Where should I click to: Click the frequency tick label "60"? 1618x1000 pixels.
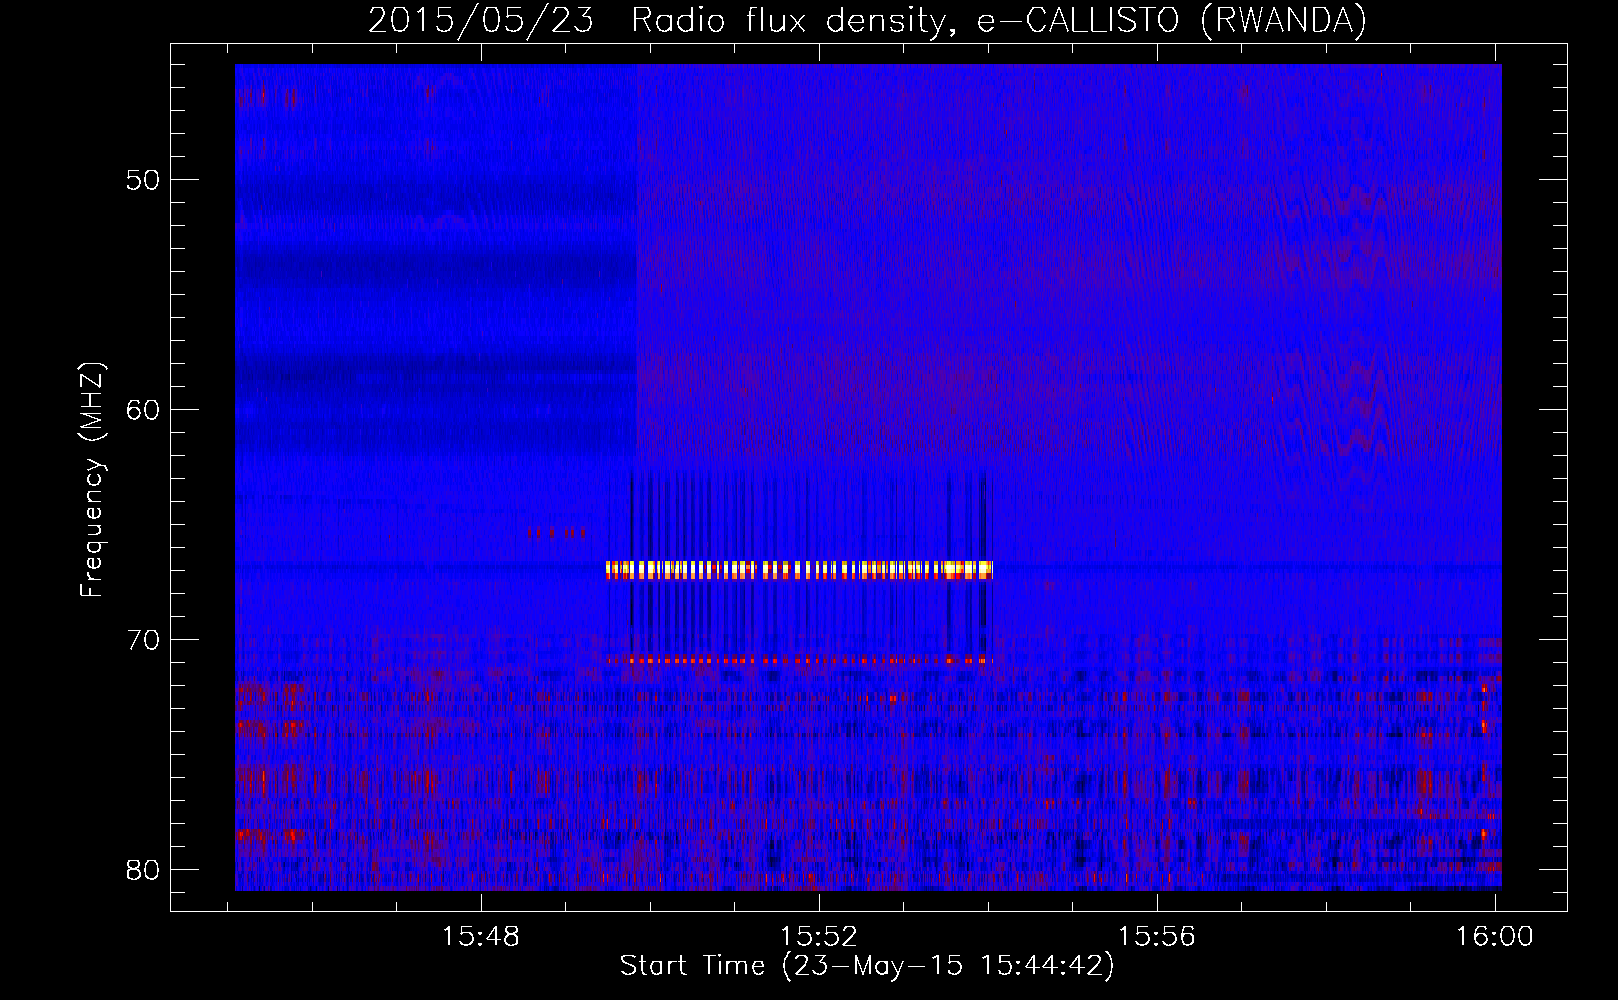143,410
